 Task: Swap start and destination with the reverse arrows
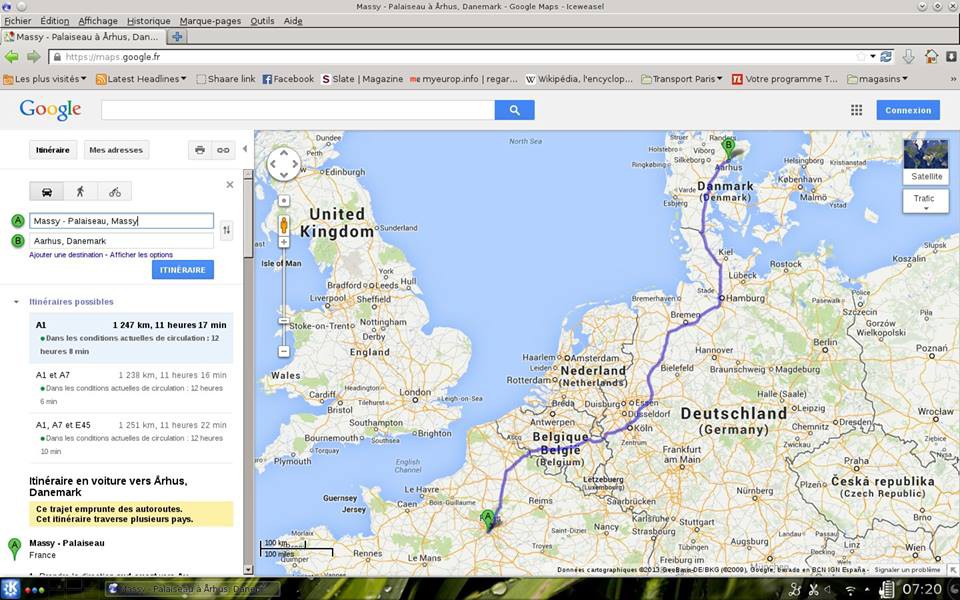click(x=227, y=230)
